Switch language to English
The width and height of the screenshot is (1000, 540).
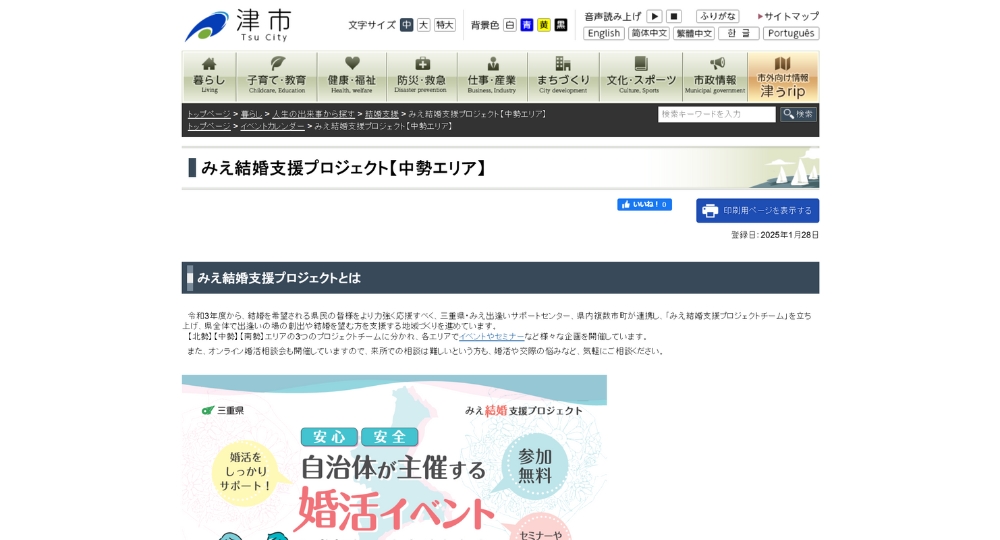604,33
